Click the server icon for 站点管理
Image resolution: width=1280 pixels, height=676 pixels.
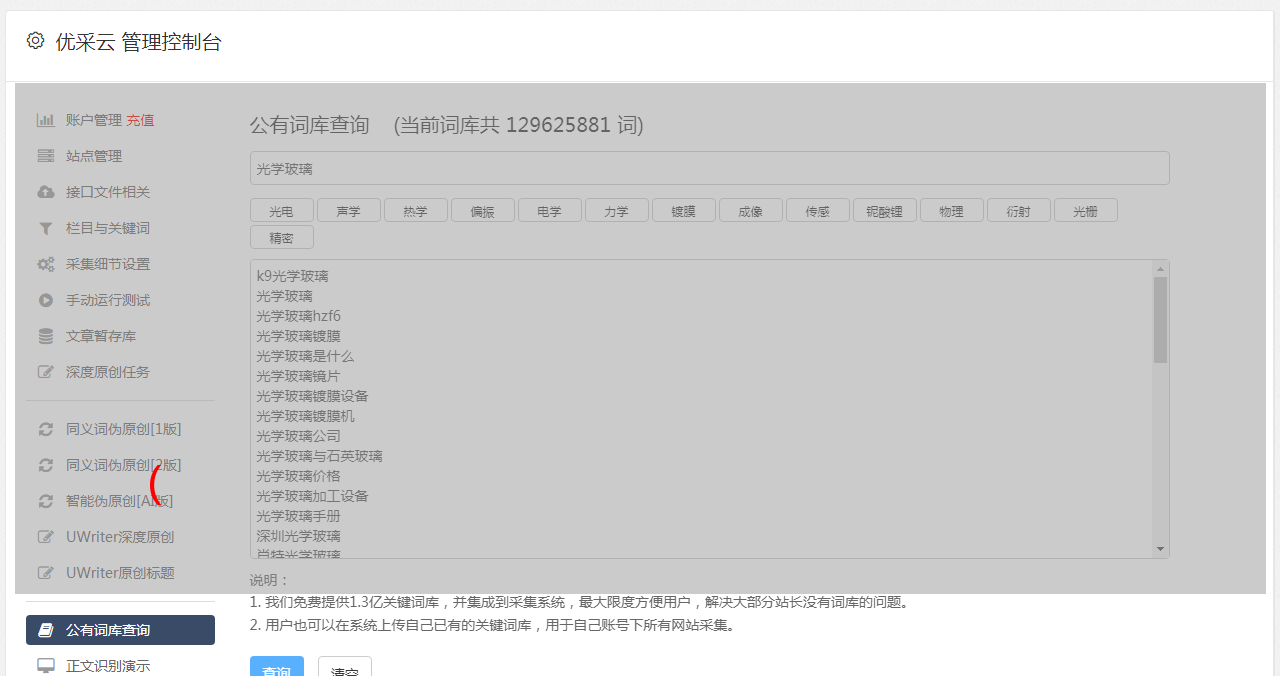click(x=46, y=156)
